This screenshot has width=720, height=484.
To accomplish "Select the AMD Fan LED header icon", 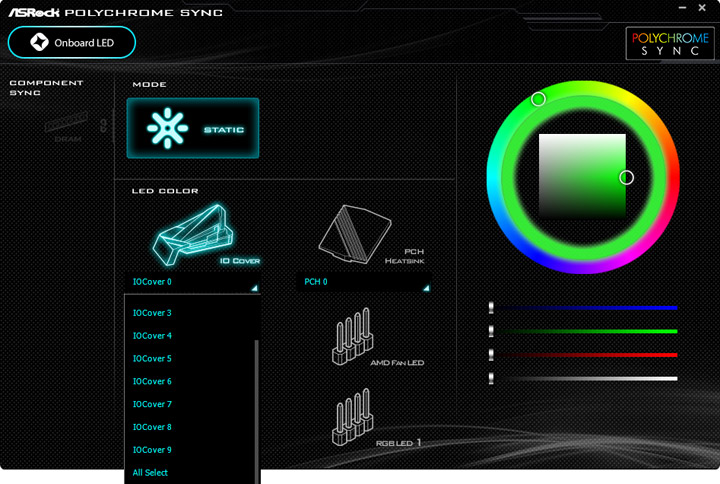I will pyautogui.click(x=352, y=337).
